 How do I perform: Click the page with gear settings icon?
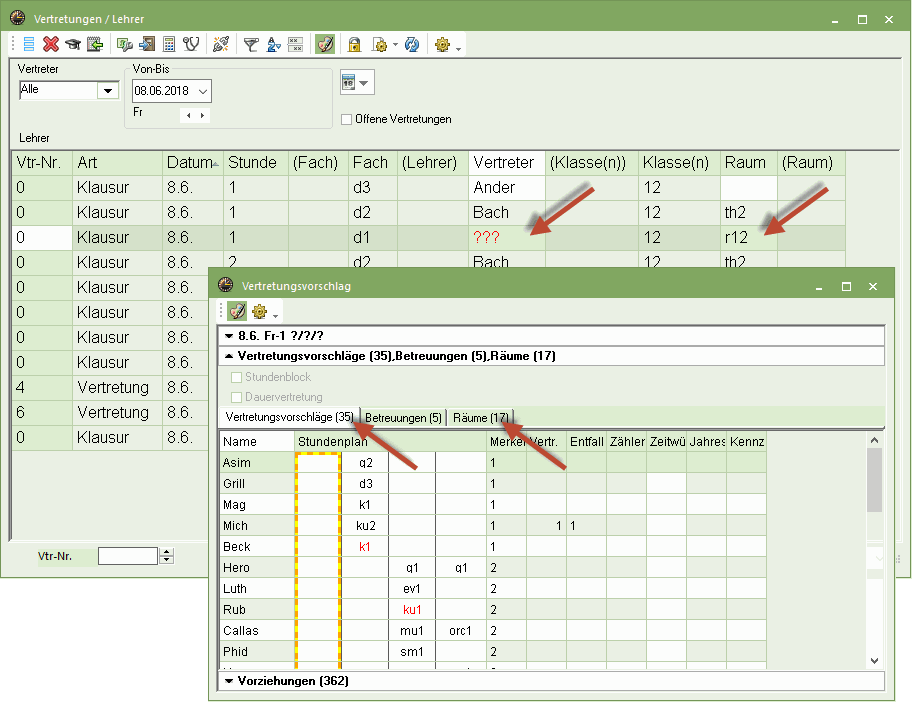point(379,44)
